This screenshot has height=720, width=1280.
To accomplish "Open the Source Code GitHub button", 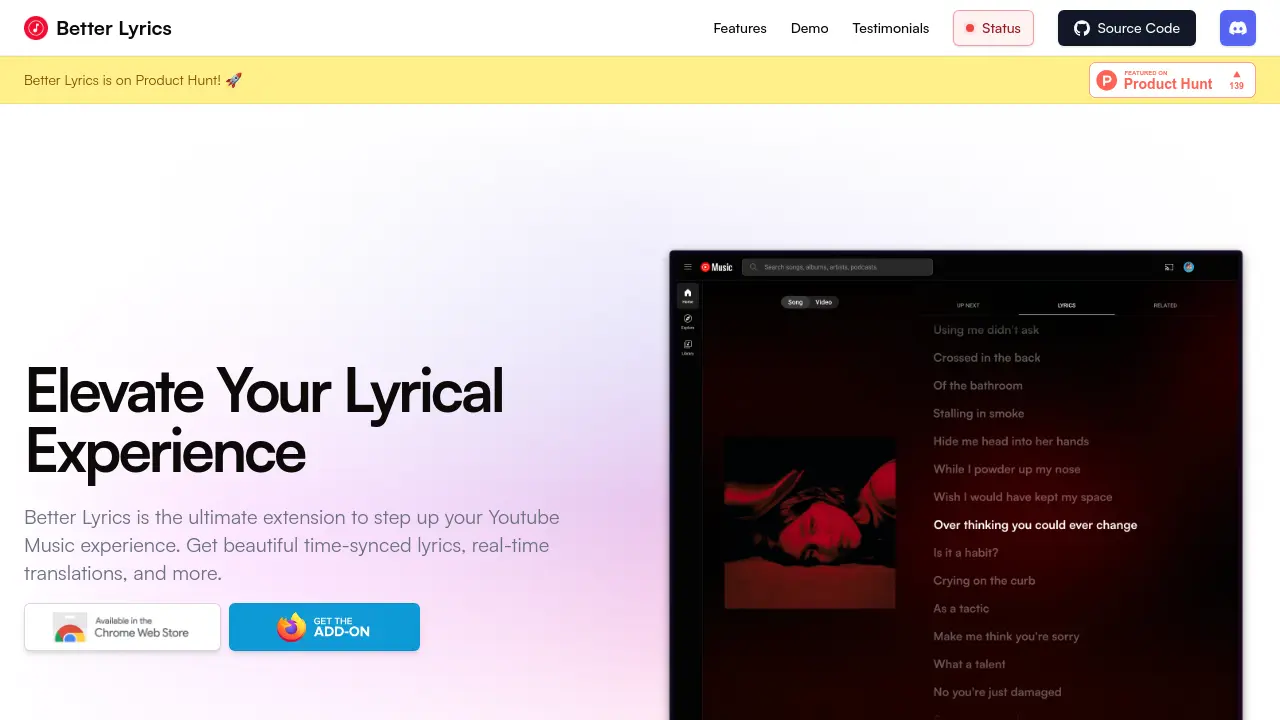I will (x=1127, y=28).
